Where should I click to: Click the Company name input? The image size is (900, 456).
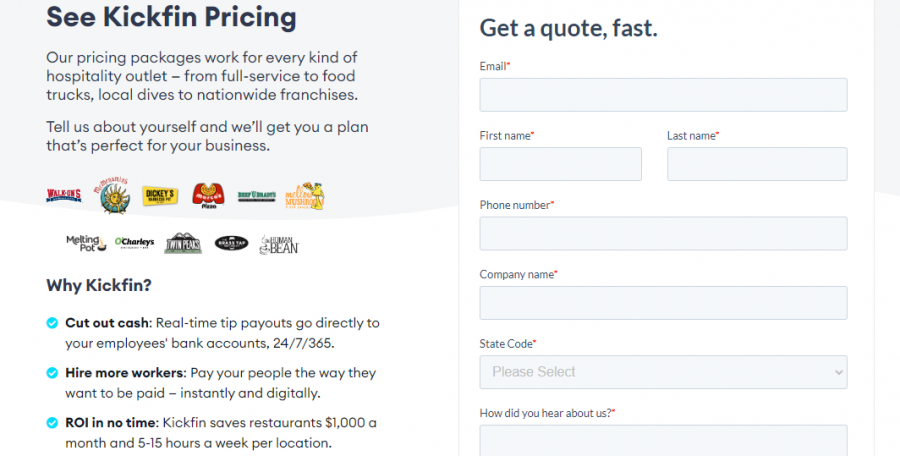[x=663, y=303]
